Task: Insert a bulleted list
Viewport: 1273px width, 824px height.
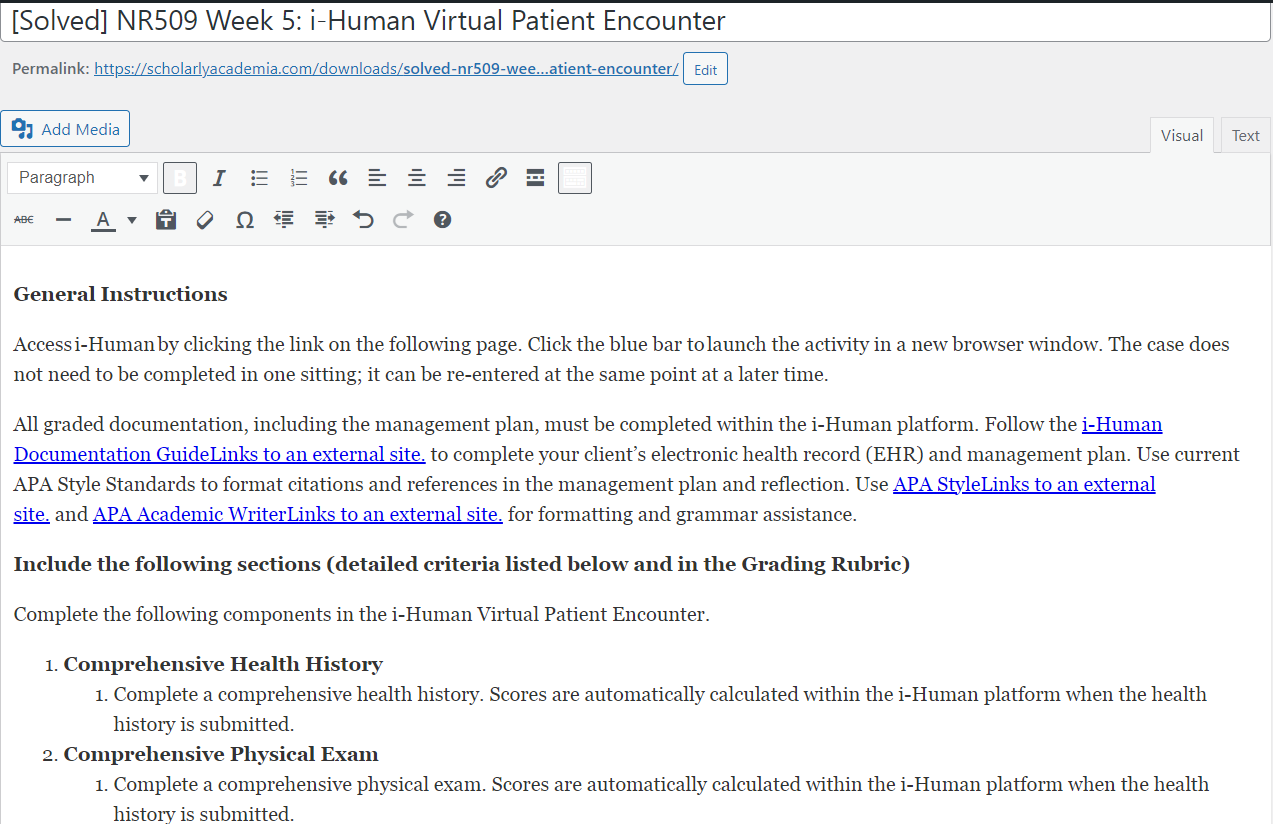Action: (259, 178)
